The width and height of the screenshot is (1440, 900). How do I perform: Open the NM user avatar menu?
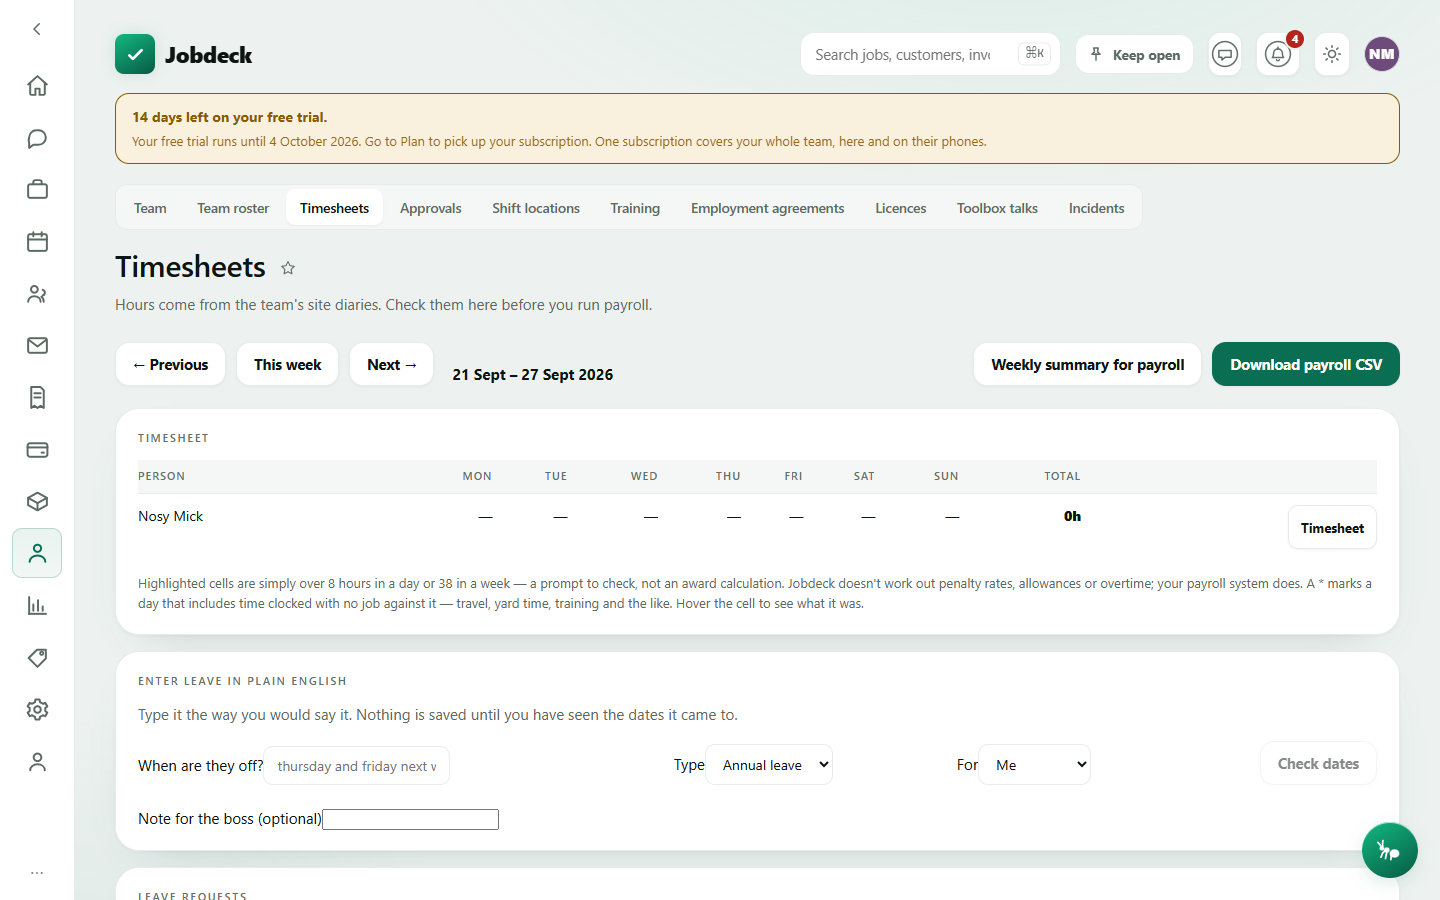coord(1382,54)
